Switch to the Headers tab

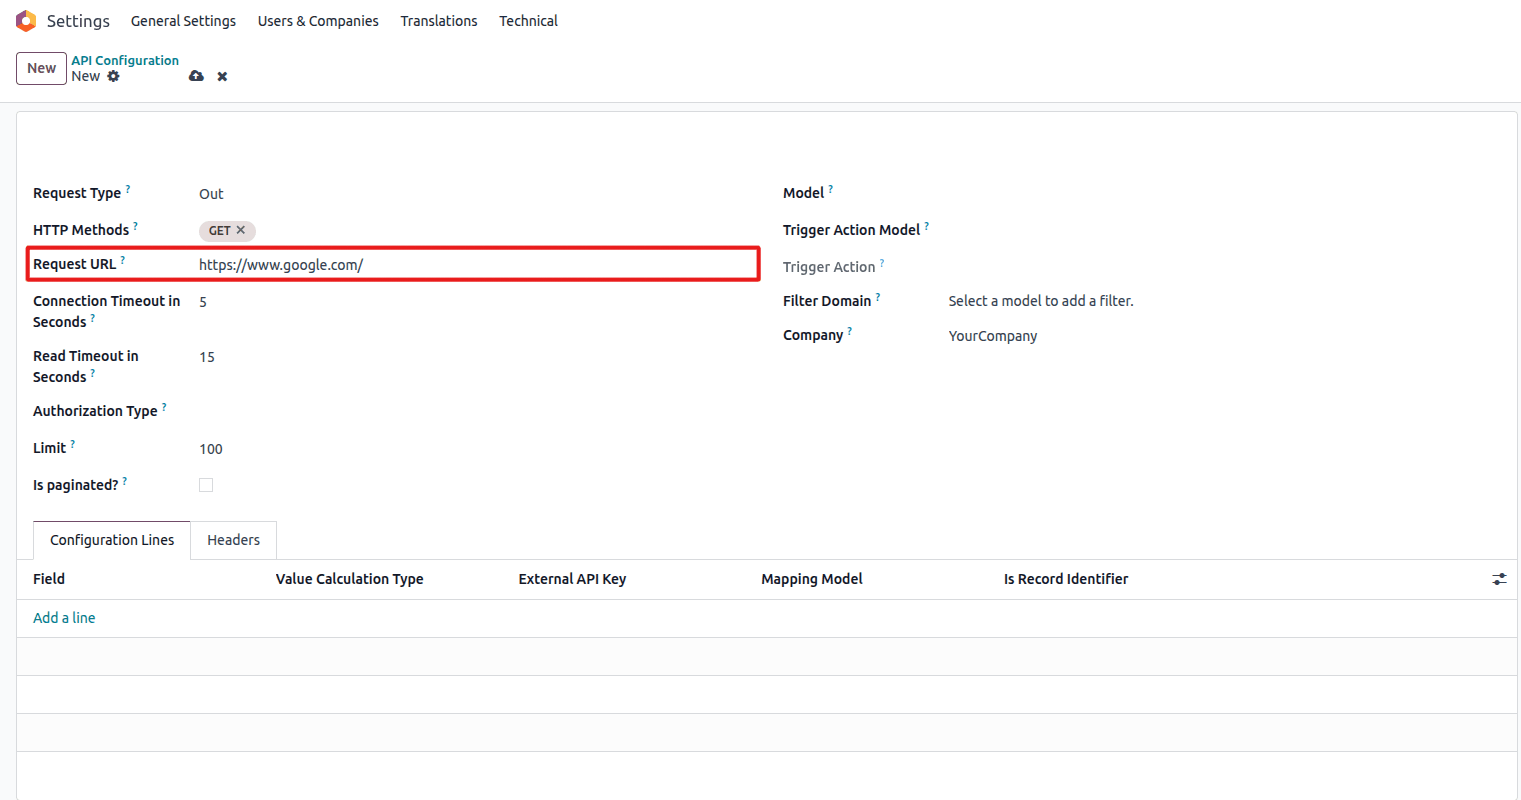pos(233,540)
